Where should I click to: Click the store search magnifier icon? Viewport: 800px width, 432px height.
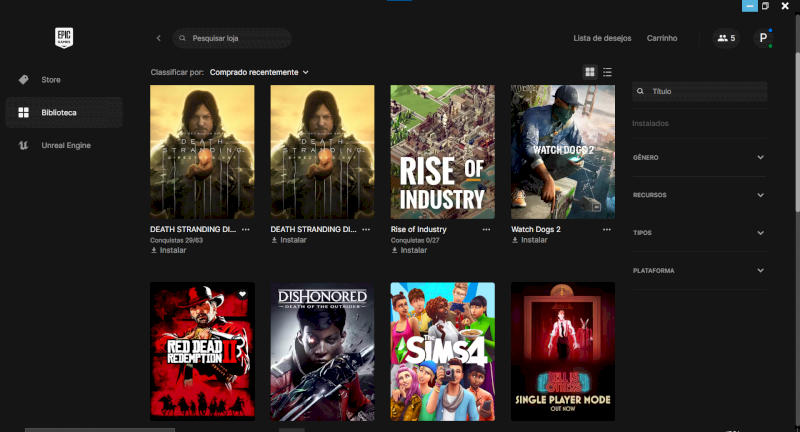pos(182,38)
